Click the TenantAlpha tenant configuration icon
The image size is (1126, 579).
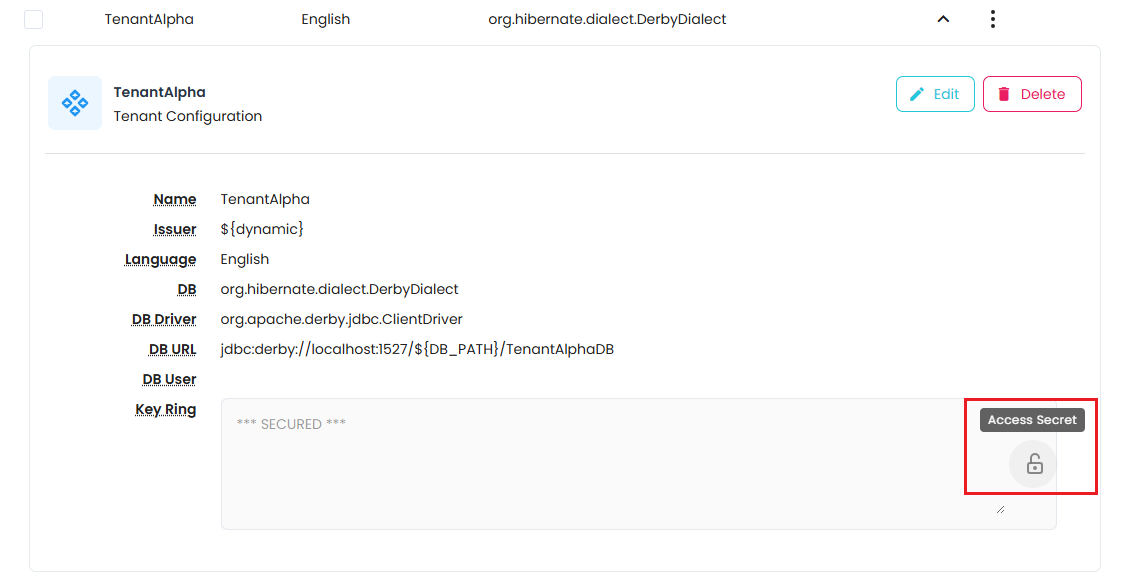[75, 103]
